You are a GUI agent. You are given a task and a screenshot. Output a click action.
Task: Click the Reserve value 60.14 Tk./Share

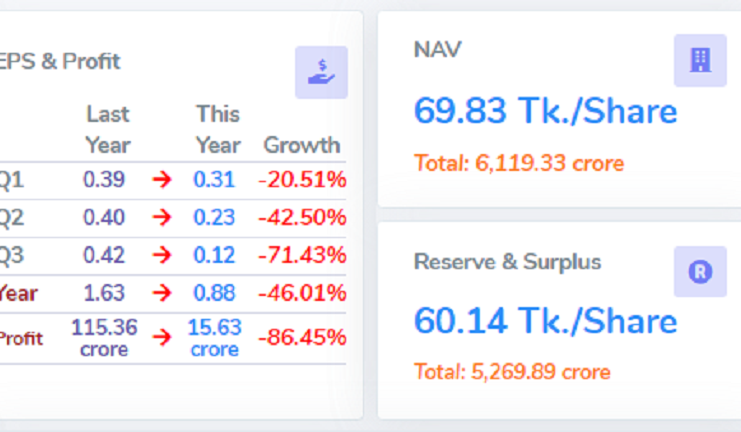pos(545,321)
